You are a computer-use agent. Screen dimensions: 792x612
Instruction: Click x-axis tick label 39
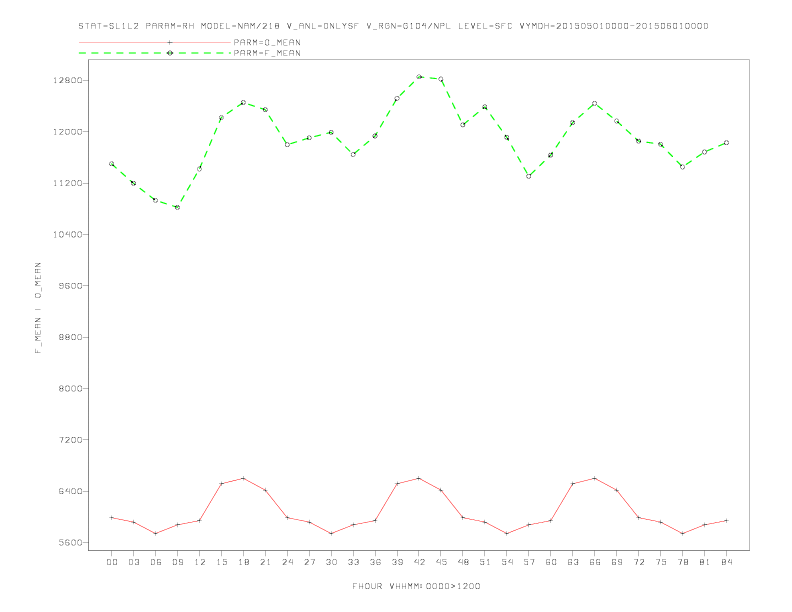[397, 562]
